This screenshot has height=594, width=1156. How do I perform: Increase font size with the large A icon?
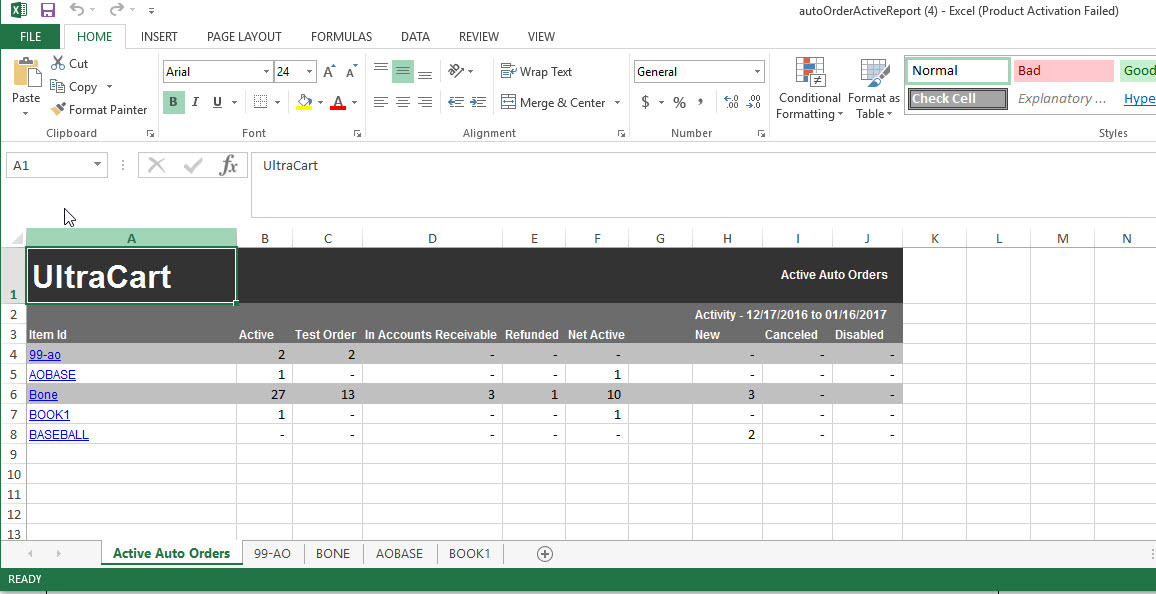tap(329, 71)
